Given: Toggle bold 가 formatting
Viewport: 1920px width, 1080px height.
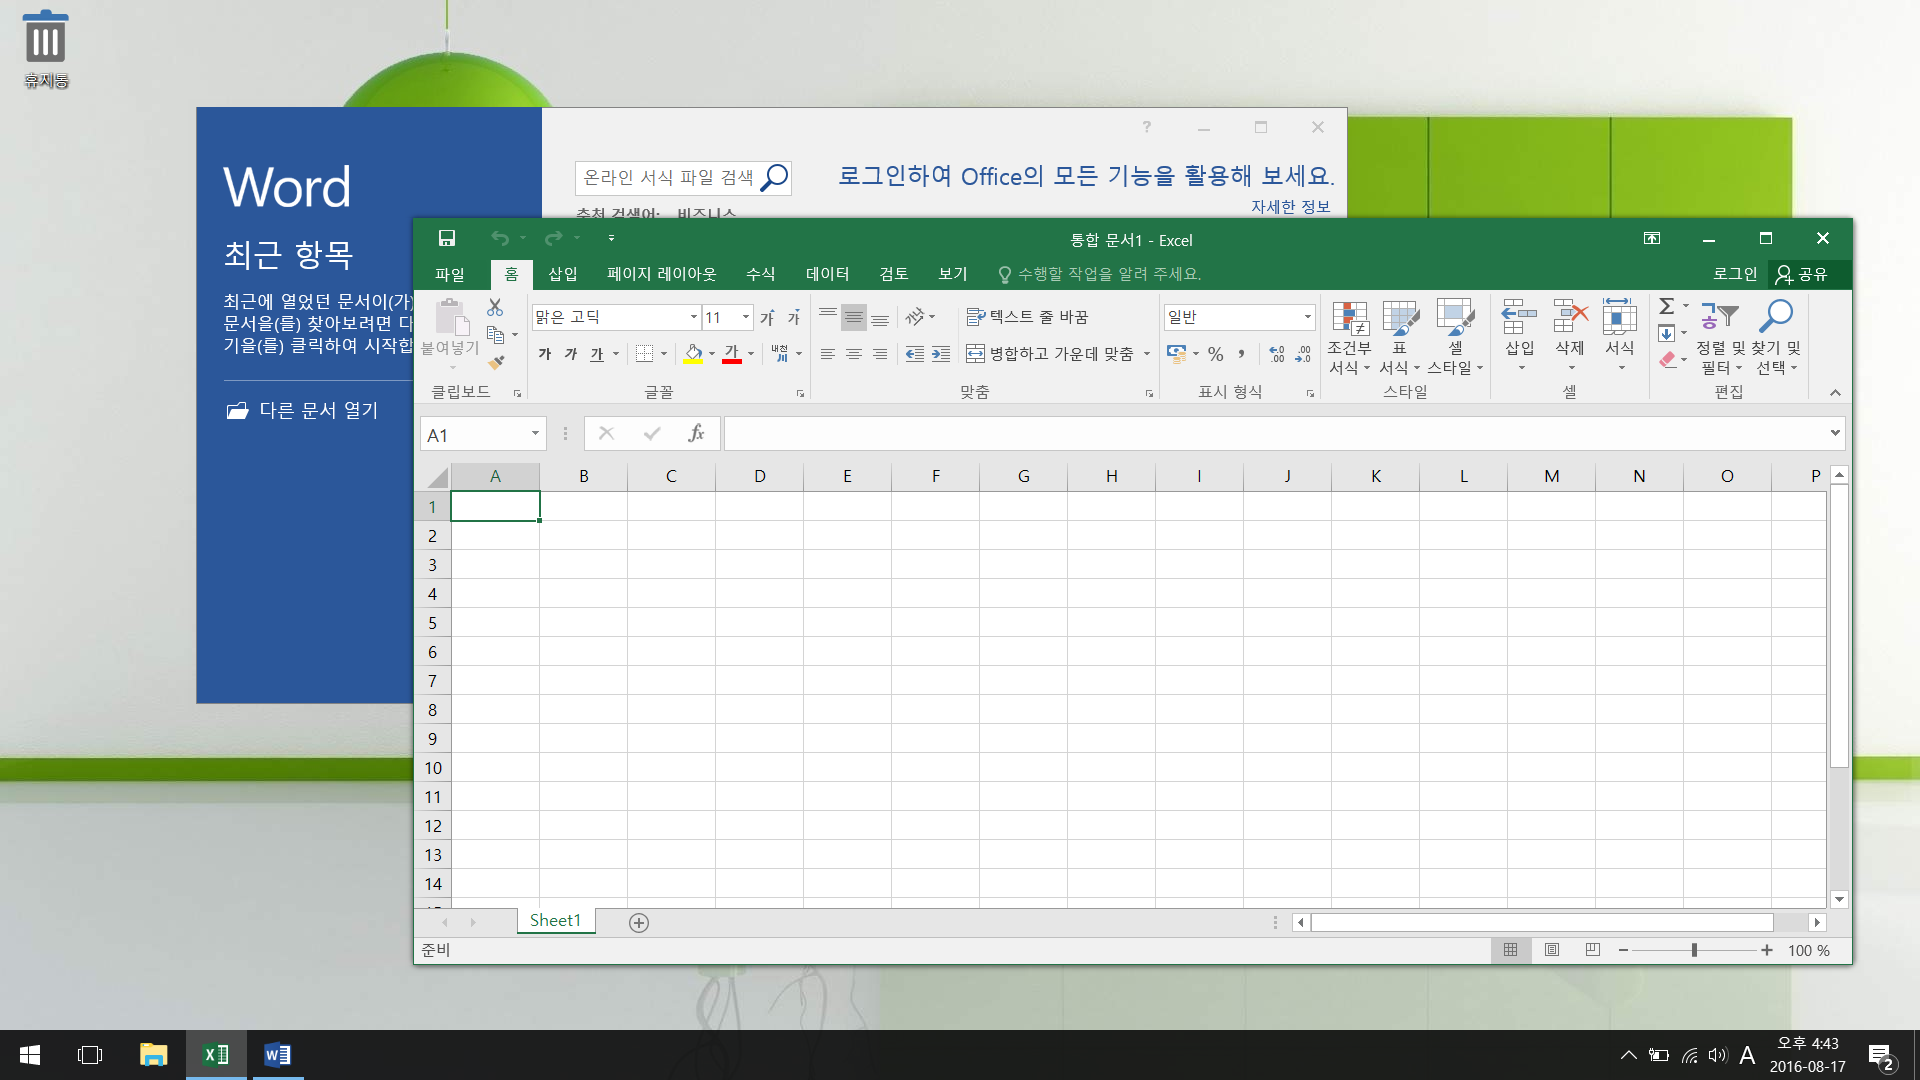Looking at the screenshot, I should click(x=545, y=354).
